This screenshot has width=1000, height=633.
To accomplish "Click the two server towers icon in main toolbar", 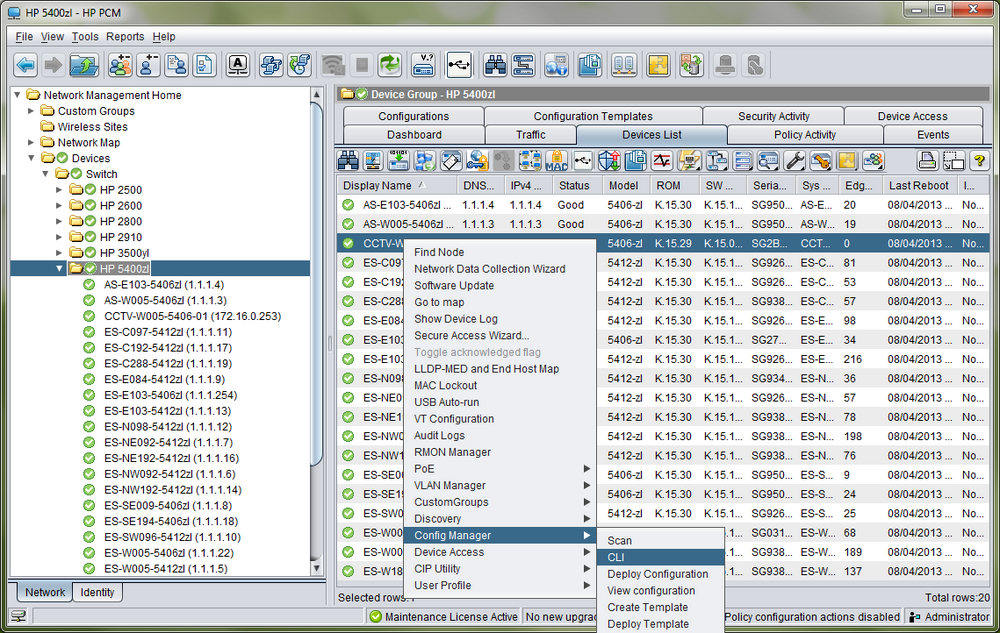I will 624,65.
